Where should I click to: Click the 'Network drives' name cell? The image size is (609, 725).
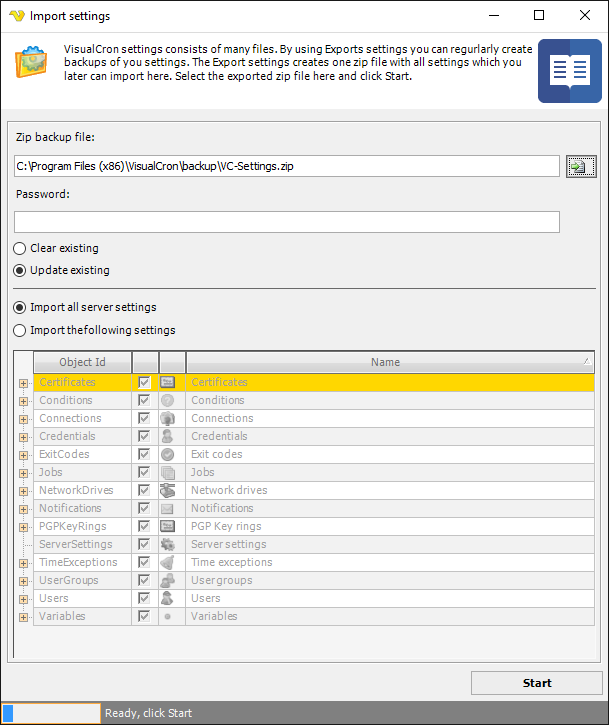tap(390, 490)
